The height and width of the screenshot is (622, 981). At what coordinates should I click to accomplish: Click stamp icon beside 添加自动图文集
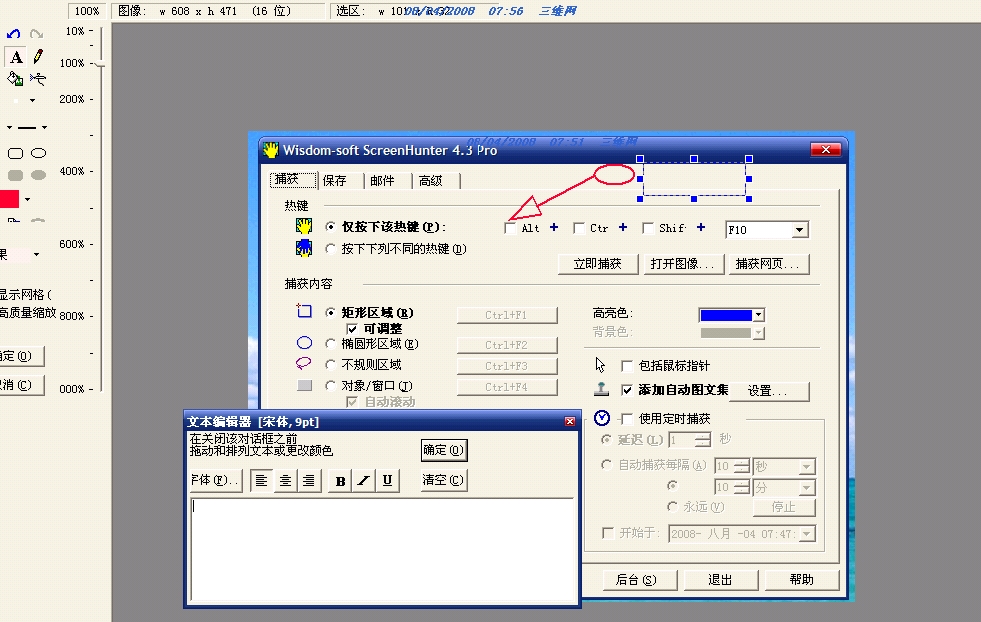coord(601,389)
